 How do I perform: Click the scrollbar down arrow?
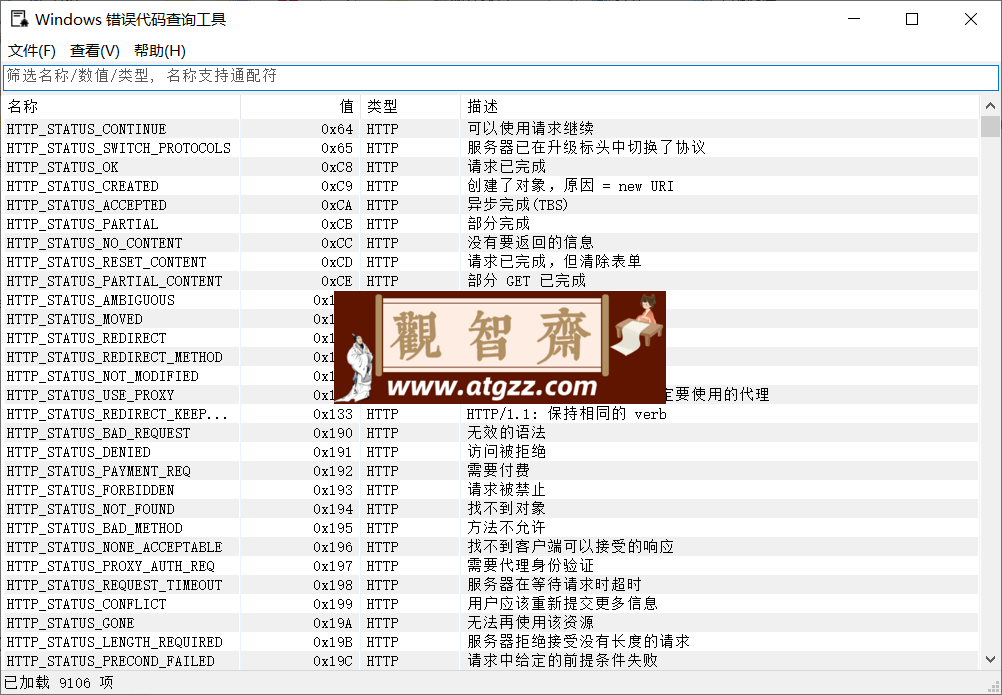click(x=990, y=659)
